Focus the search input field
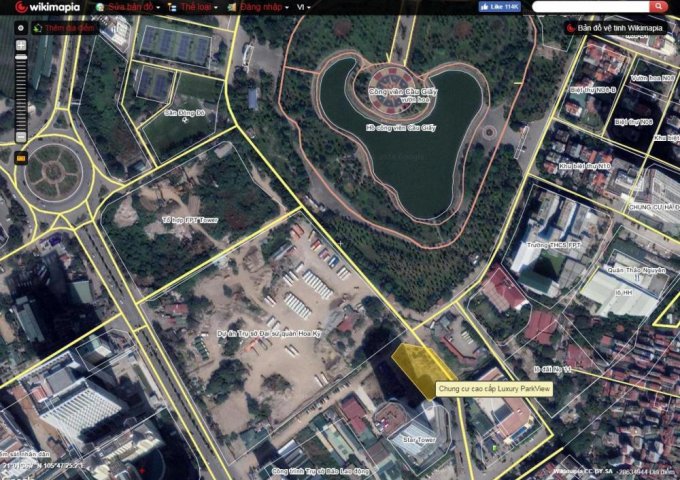Viewport: 680px width, 480px height. pyautogui.click(x=590, y=7)
